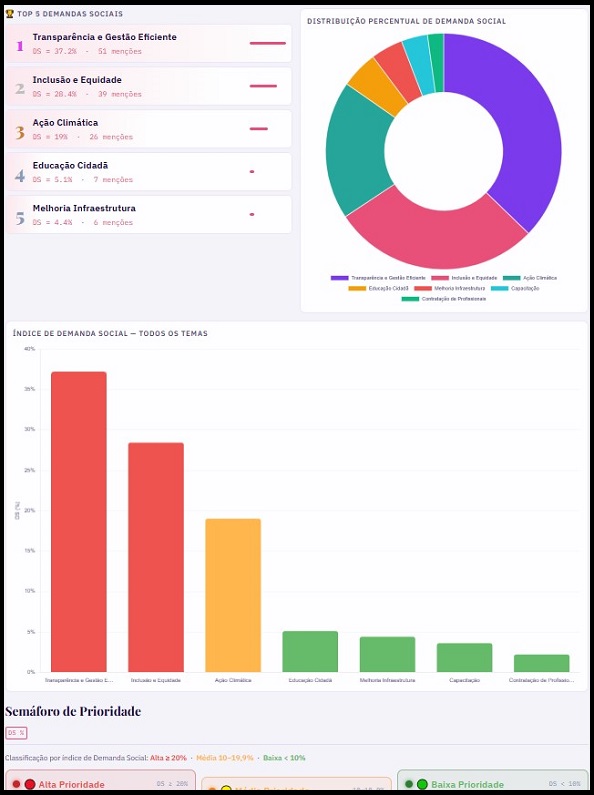Screen dimensions: 594x795
Task: Toggle teal Ação Climática legend swatch
Action: click(511, 278)
